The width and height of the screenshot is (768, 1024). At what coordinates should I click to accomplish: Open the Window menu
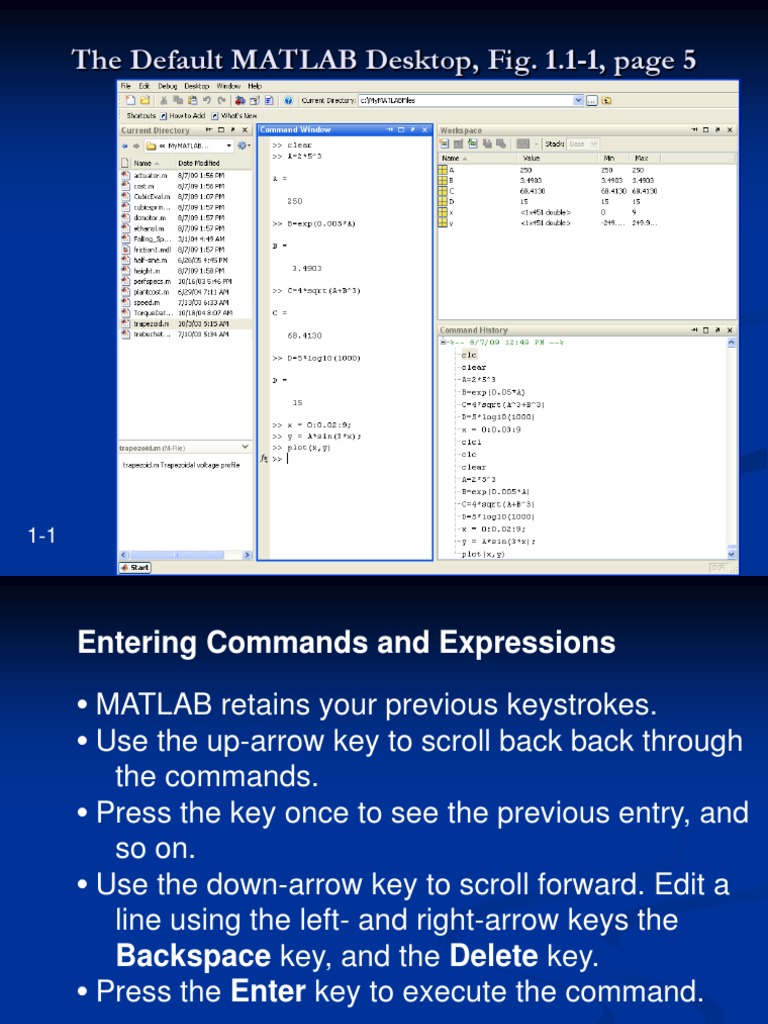[228, 86]
